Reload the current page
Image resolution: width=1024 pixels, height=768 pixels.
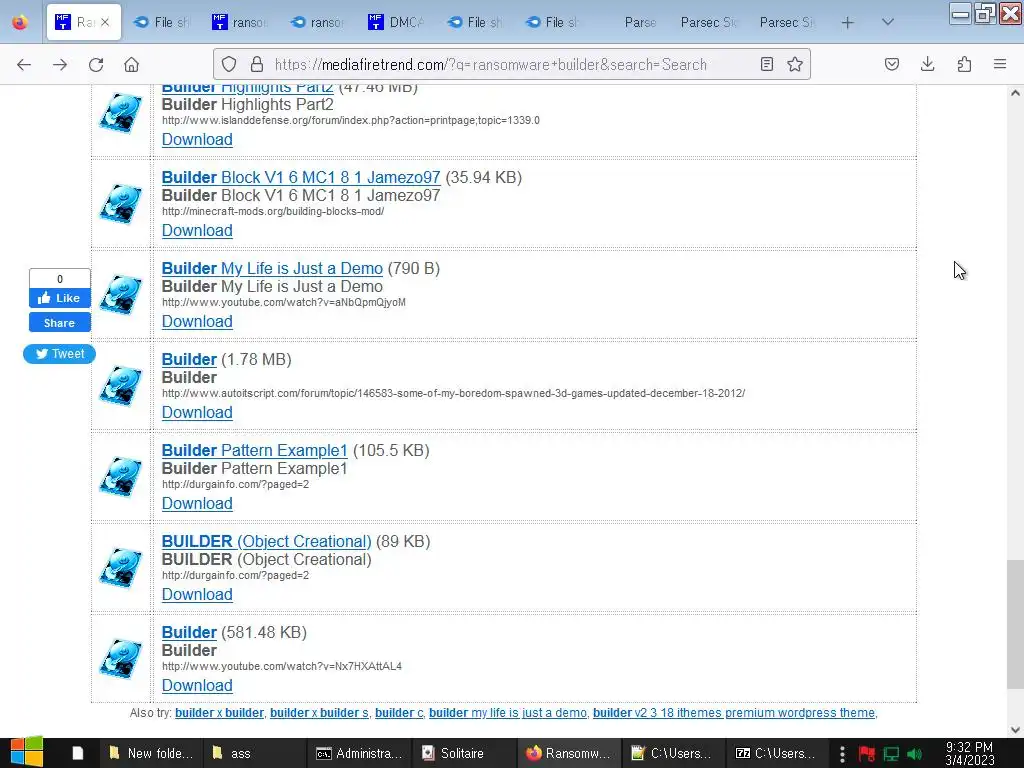(96, 64)
